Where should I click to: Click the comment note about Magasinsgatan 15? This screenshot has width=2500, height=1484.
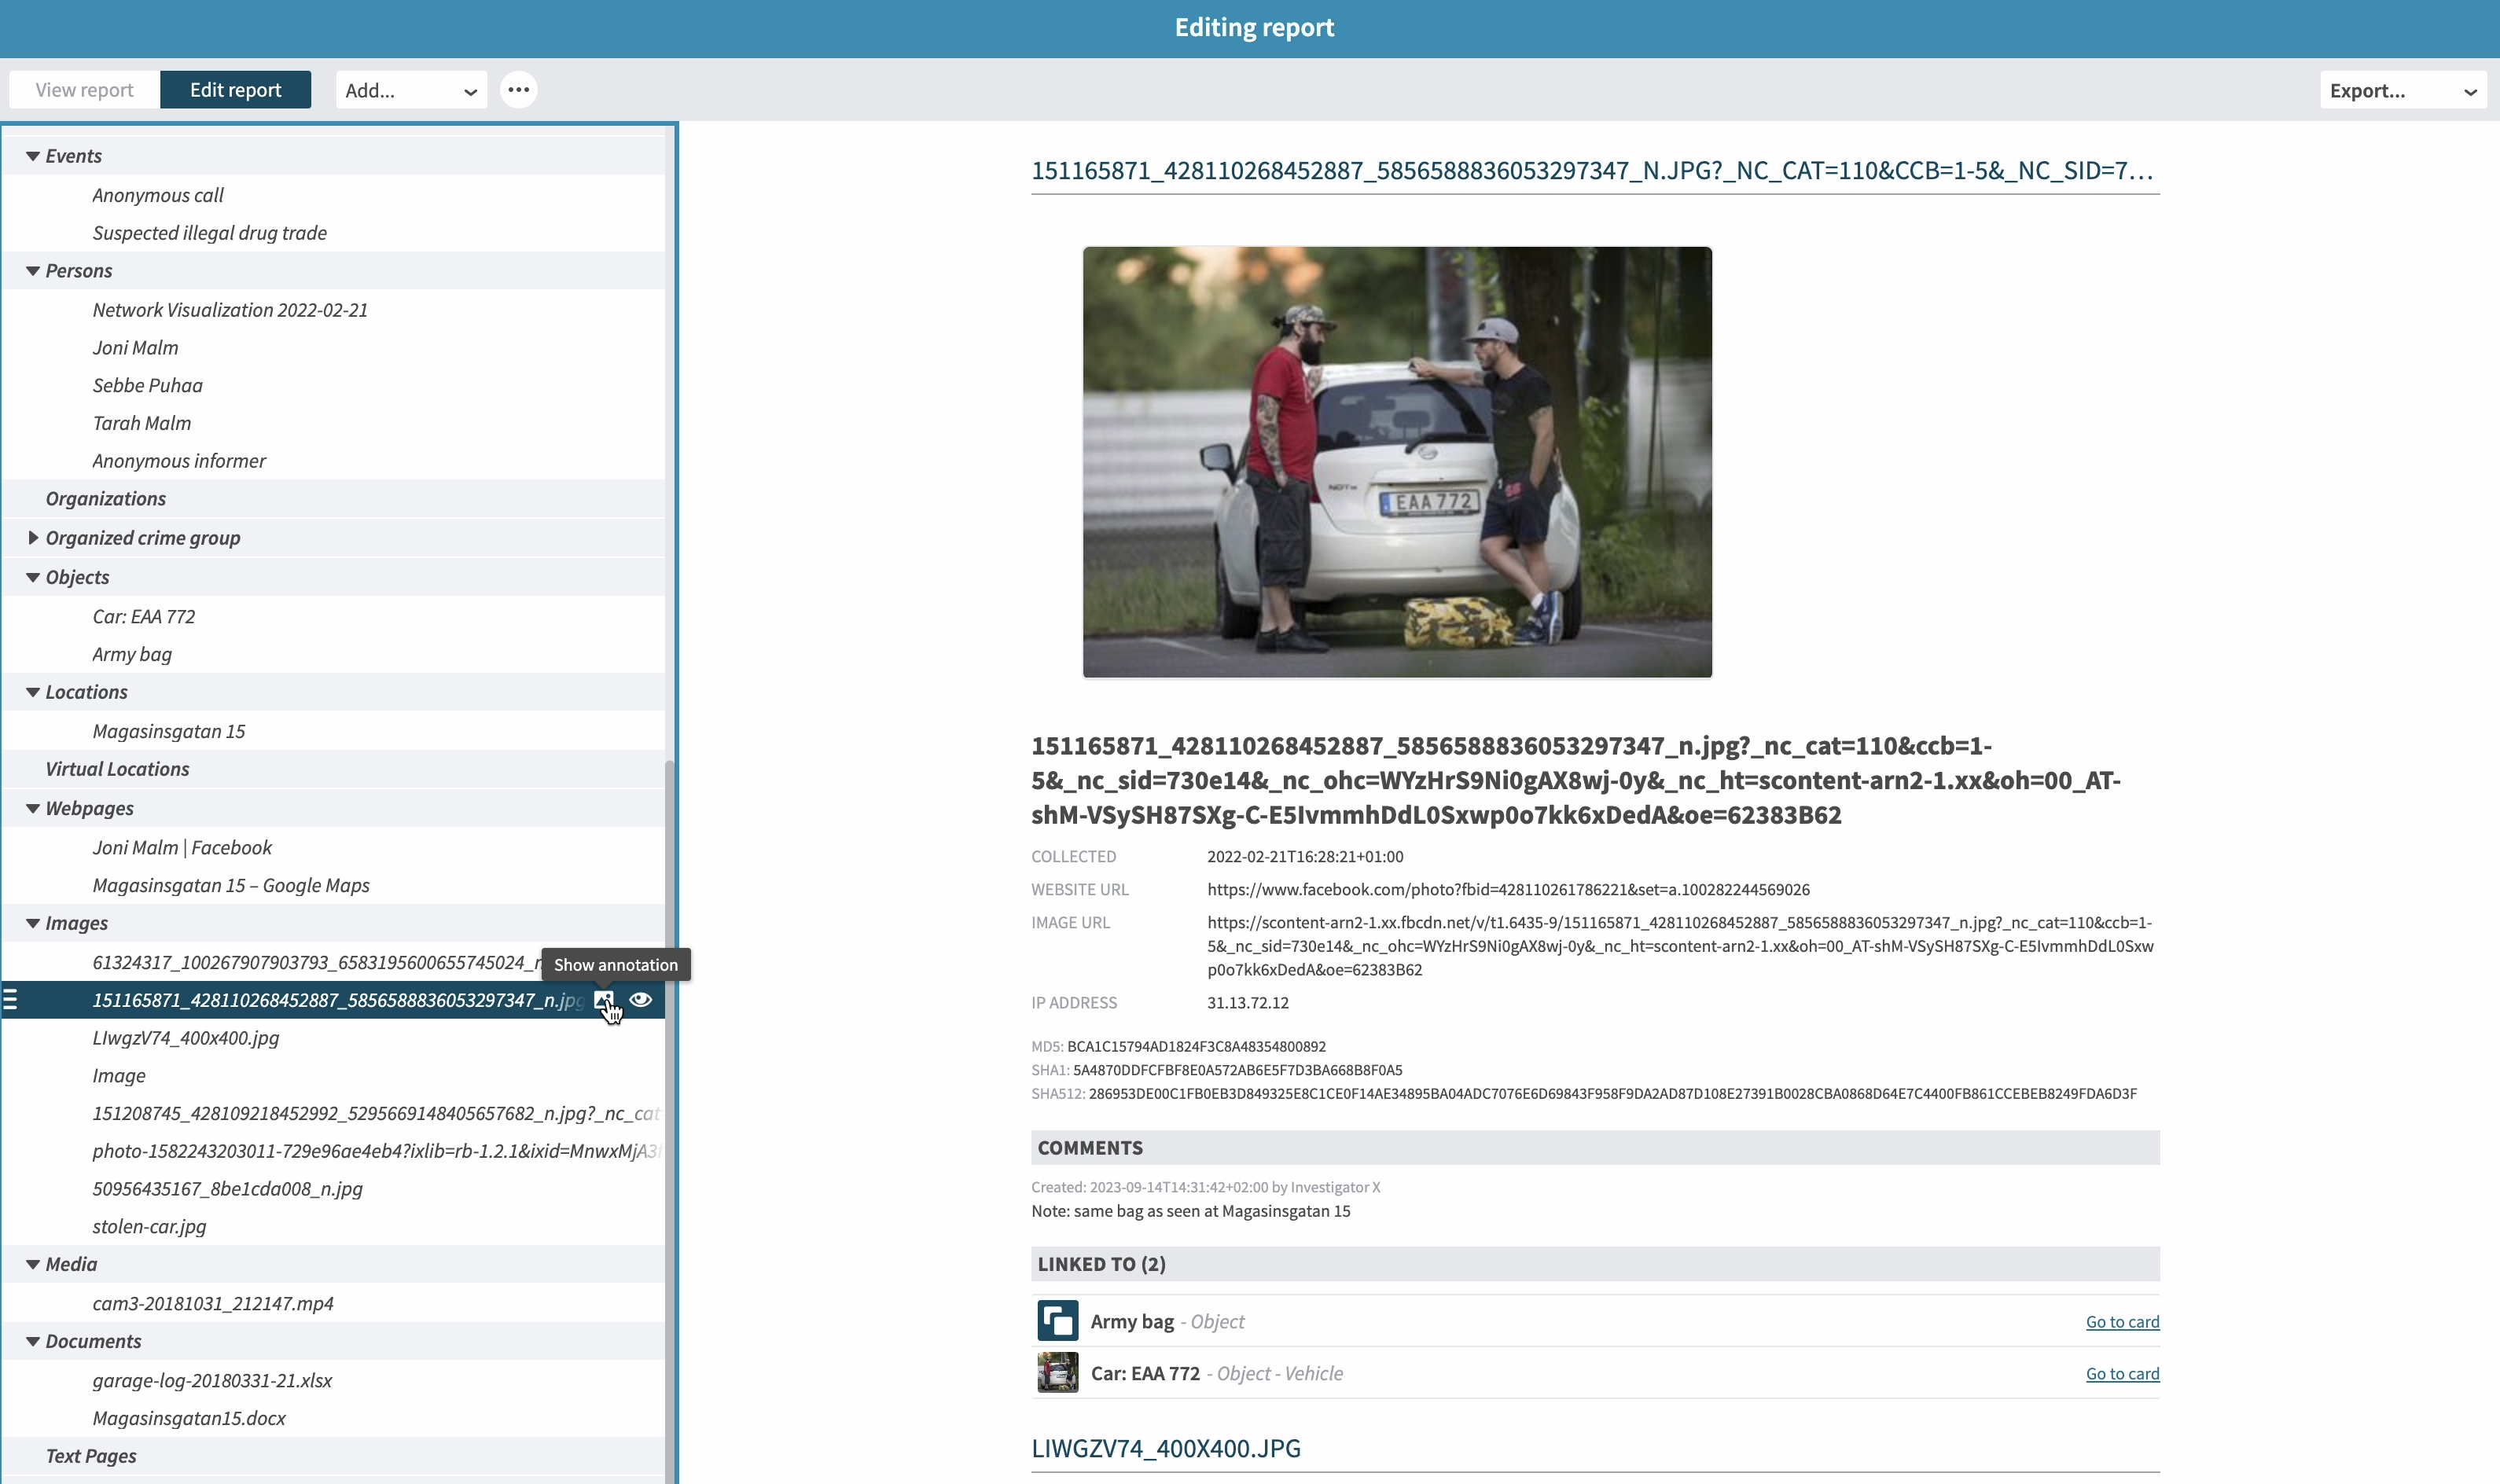1190,1211
